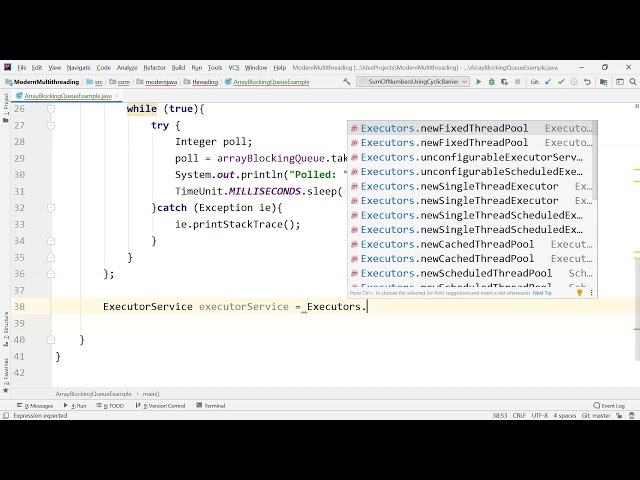Image resolution: width=640 pixels, height=480 pixels.
Task: Select first Executors.newSingleThreadExecutor suggestion
Action: coord(471,186)
